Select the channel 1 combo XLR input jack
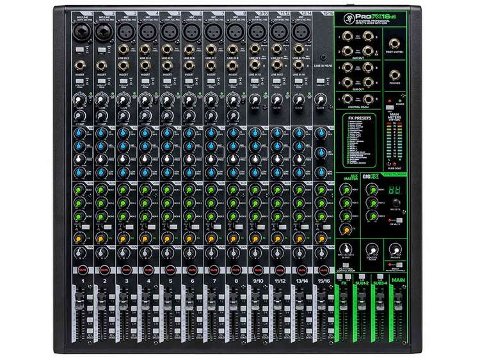Viewport: 480px width, 360px height. 82,32
